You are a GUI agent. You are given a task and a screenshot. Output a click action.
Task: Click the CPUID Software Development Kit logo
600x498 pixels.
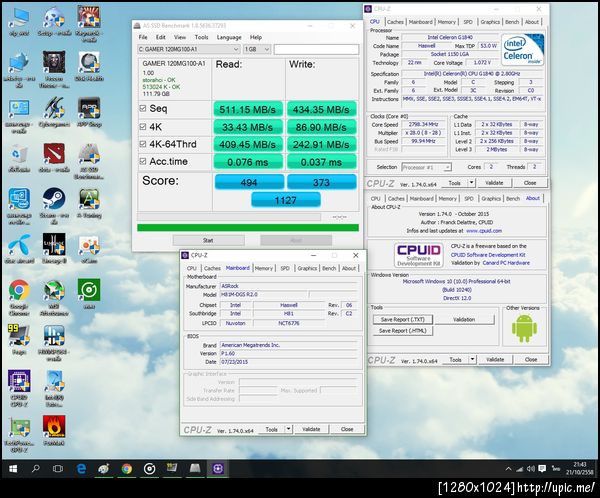click(x=419, y=255)
